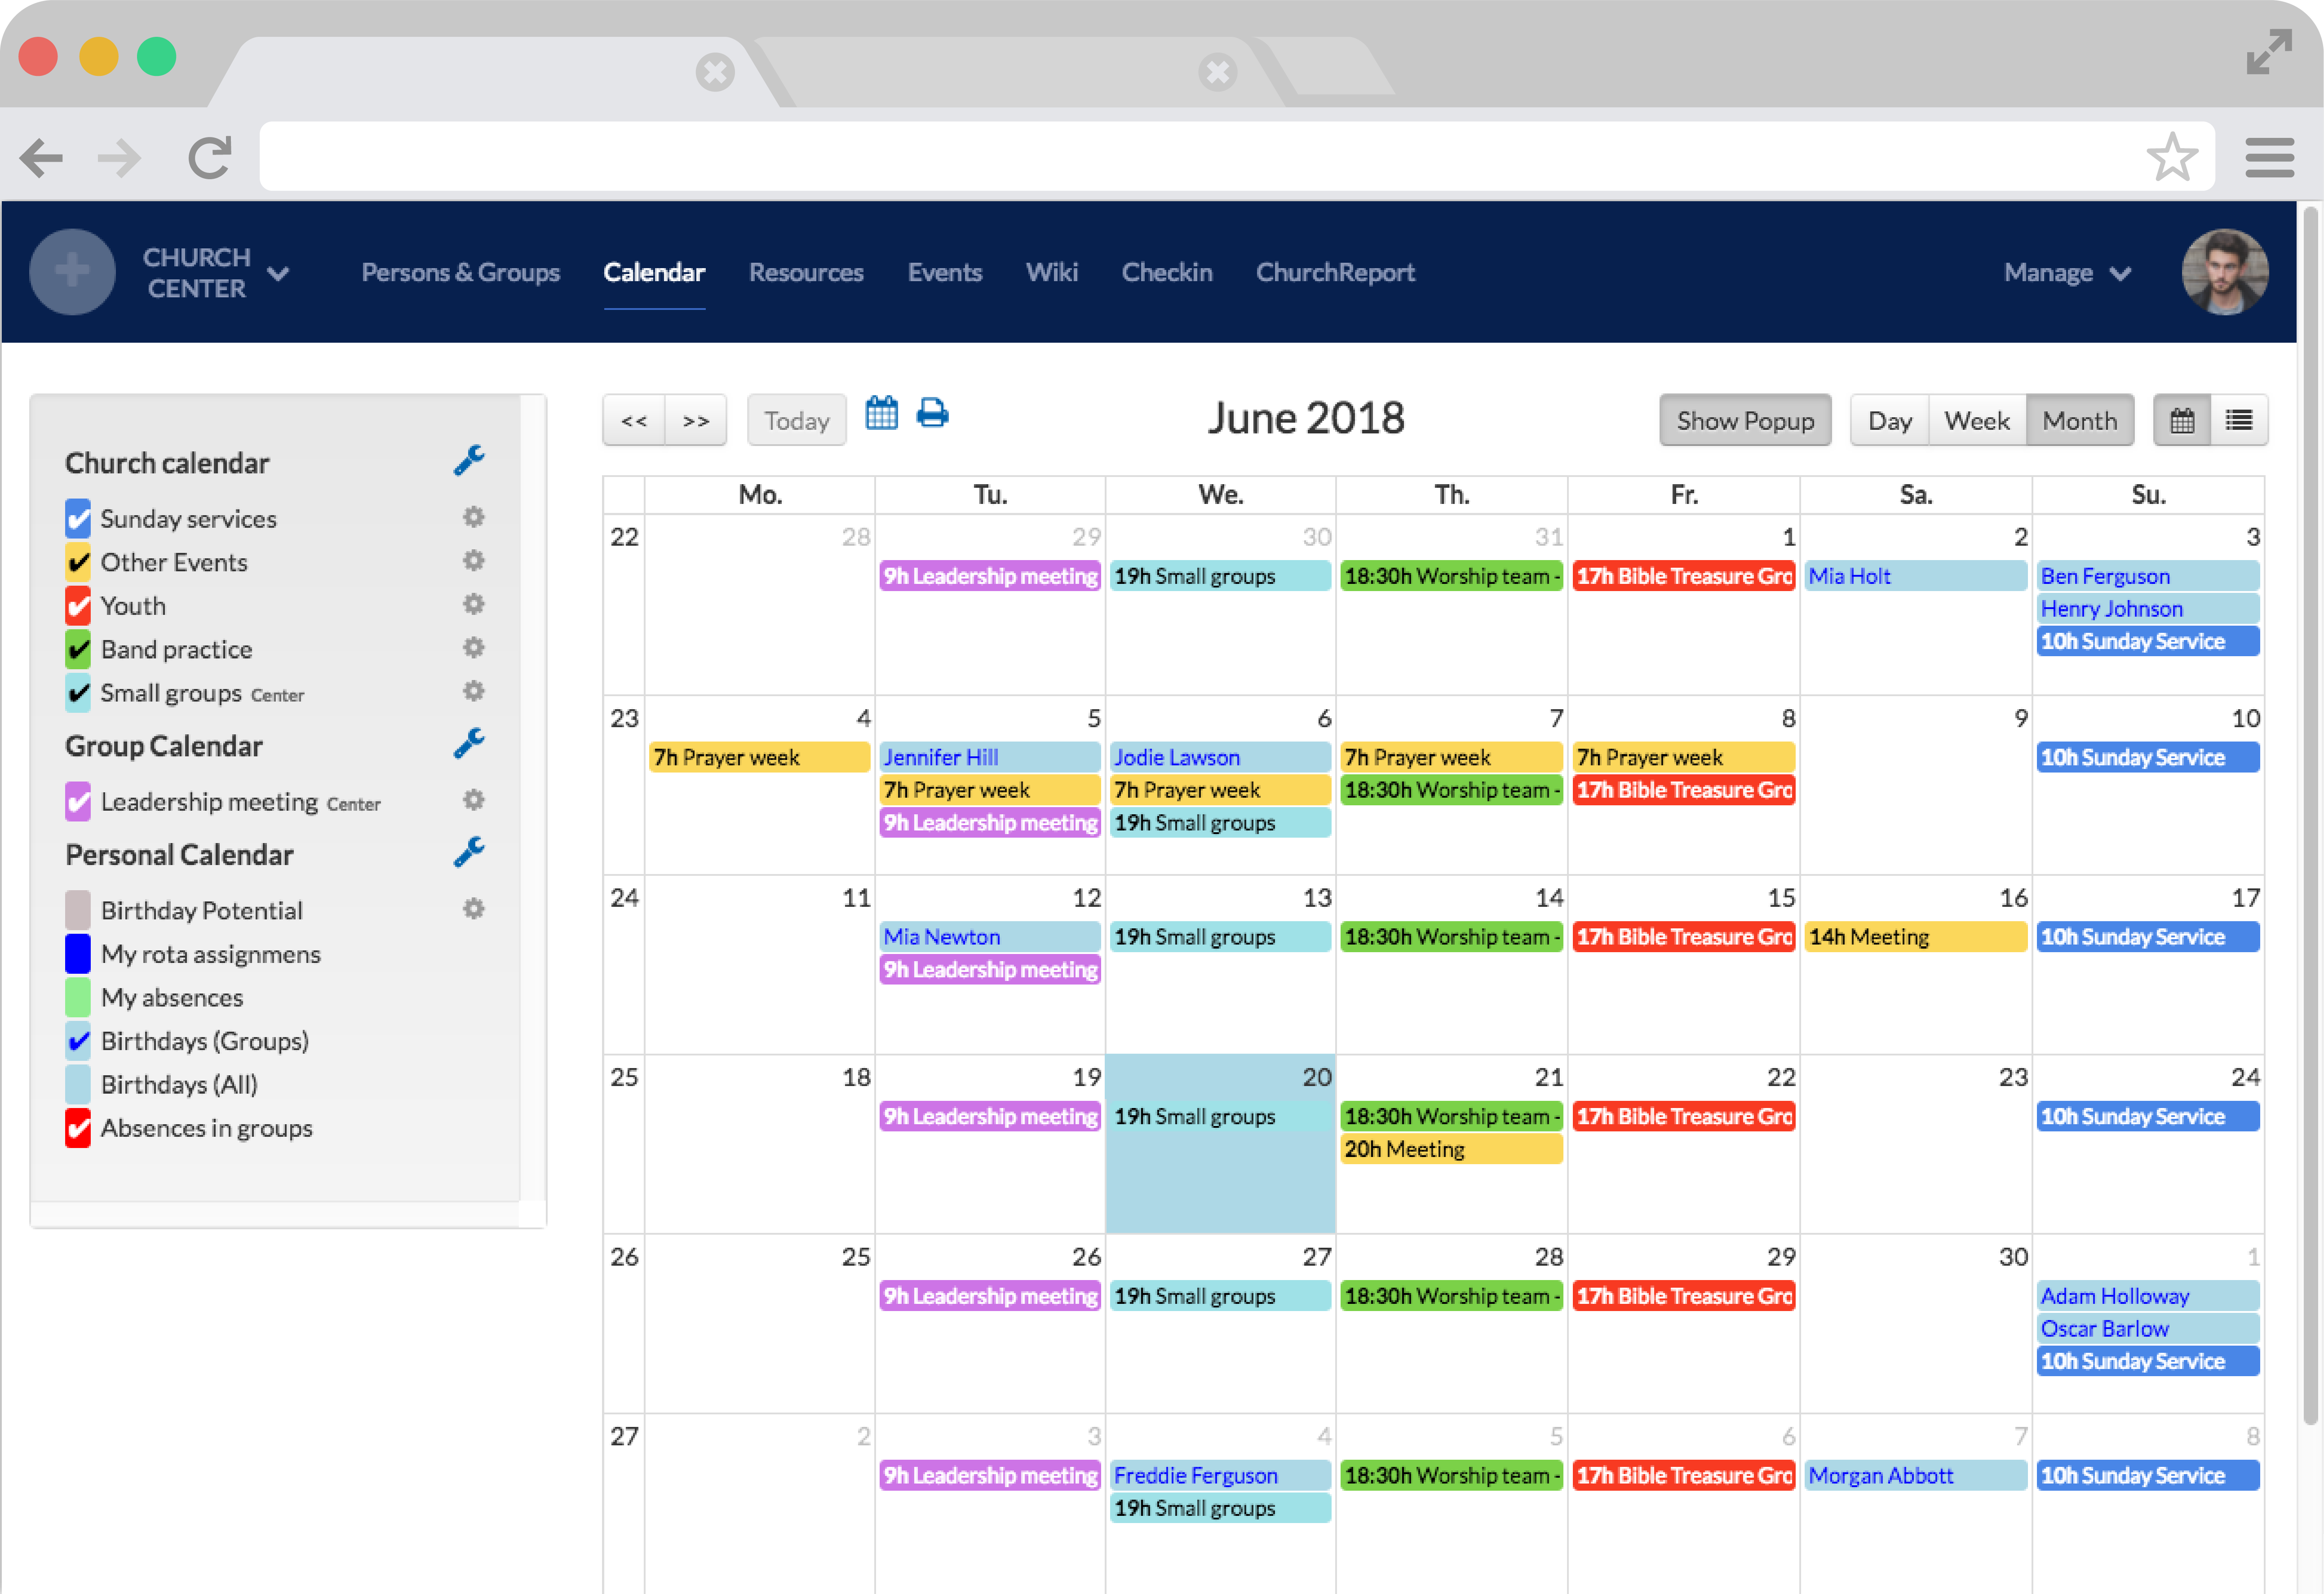Image resolution: width=2324 pixels, height=1594 pixels.
Task: Switch to Month view
Action: [x=2080, y=420]
